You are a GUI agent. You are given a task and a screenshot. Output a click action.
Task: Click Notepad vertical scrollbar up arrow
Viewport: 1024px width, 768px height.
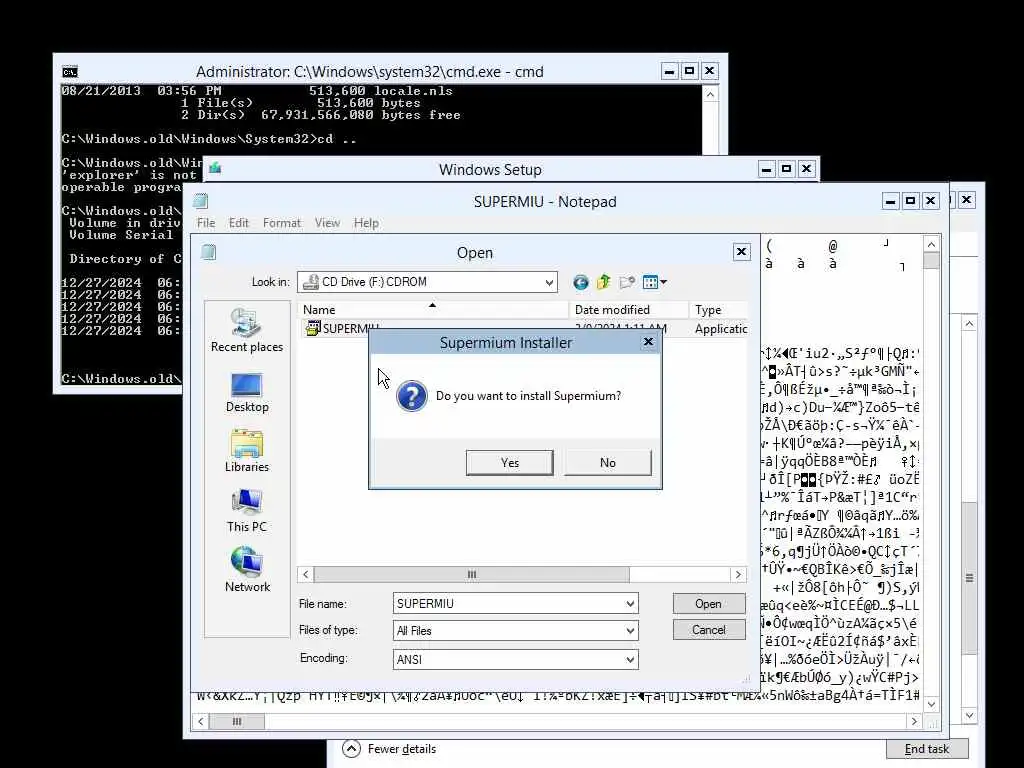pos(931,244)
